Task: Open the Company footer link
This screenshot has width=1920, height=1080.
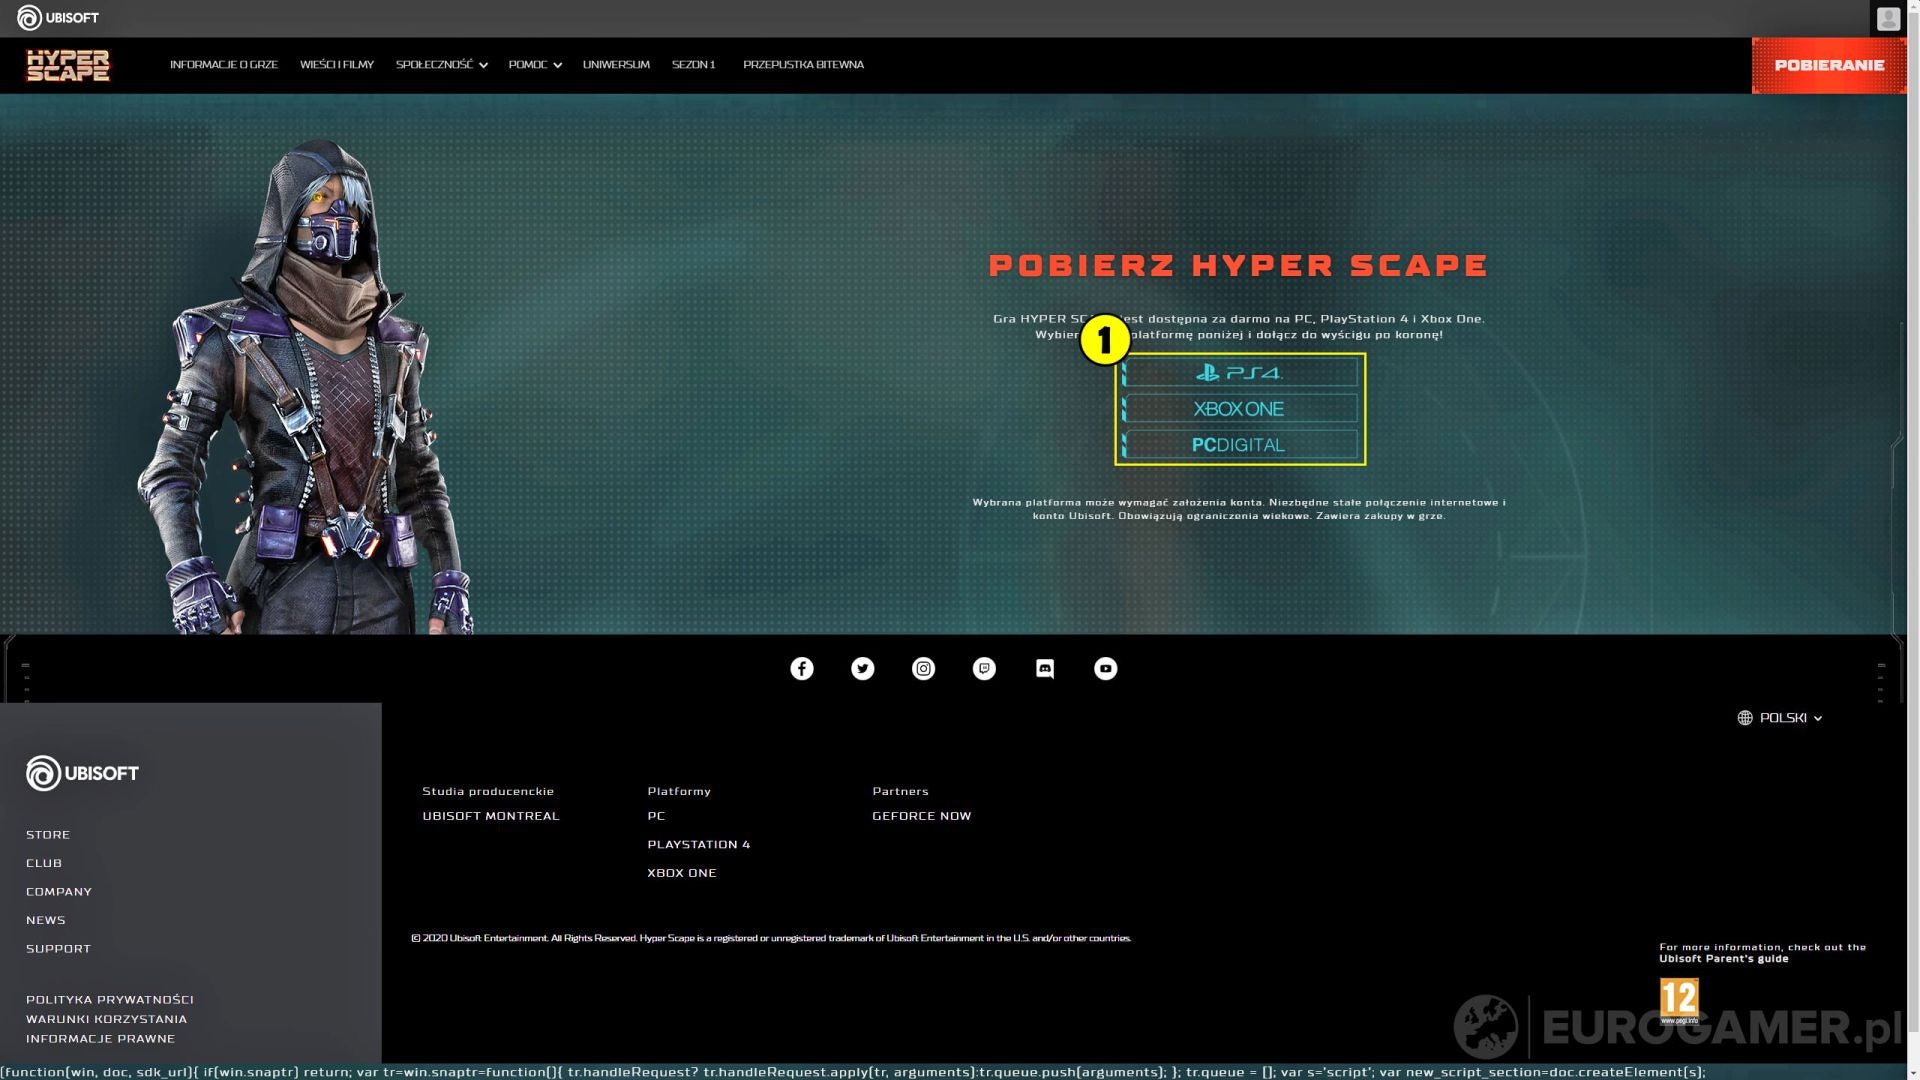Action: coord(59,892)
